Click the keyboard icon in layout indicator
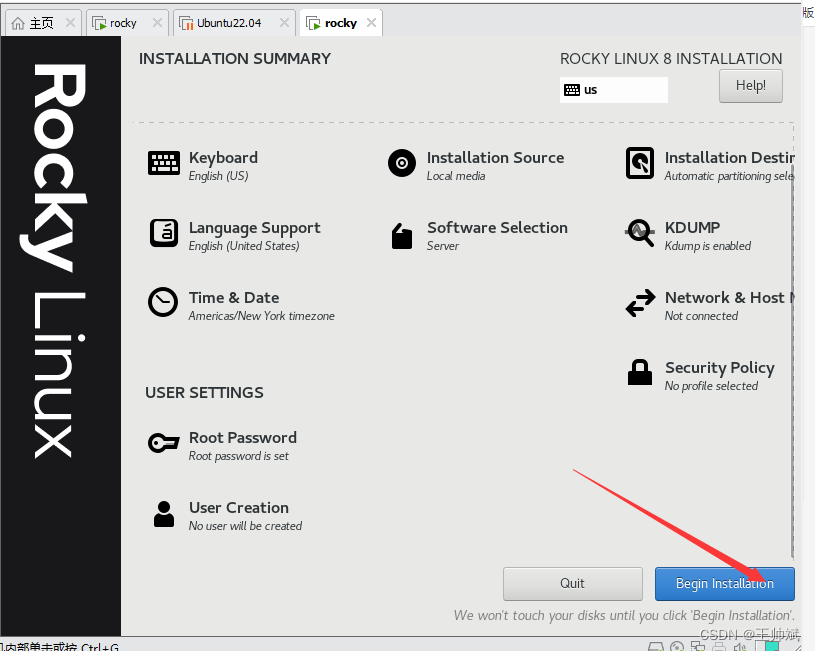This screenshot has height=651, width=815. 572,90
